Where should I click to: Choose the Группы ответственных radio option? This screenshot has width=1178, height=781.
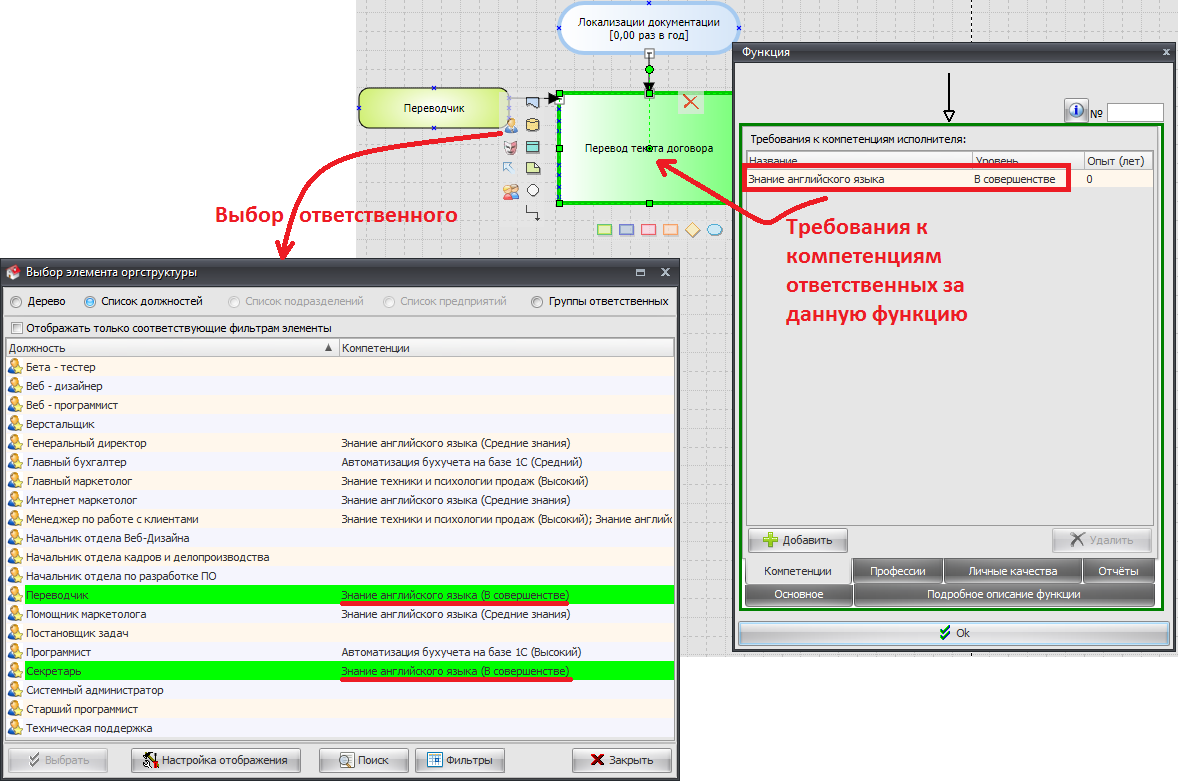point(537,301)
